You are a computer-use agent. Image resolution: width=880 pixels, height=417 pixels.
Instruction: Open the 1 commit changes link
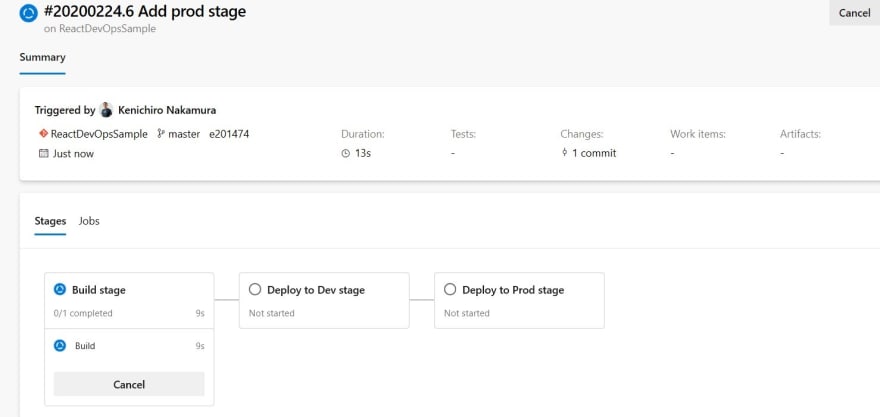[594, 153]
